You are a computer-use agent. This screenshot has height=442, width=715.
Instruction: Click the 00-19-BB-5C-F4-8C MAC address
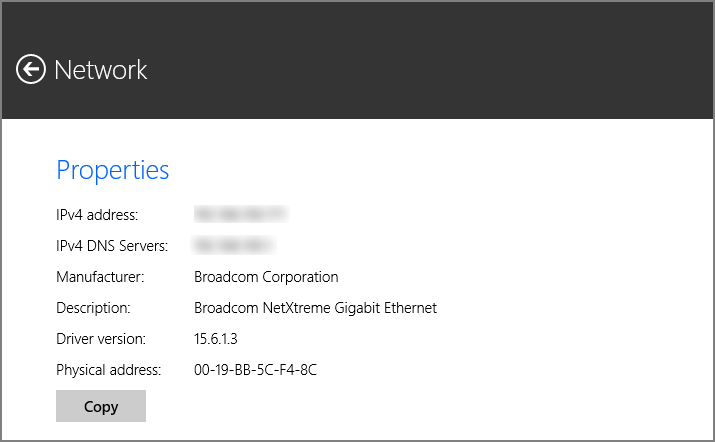click(255, 370)
